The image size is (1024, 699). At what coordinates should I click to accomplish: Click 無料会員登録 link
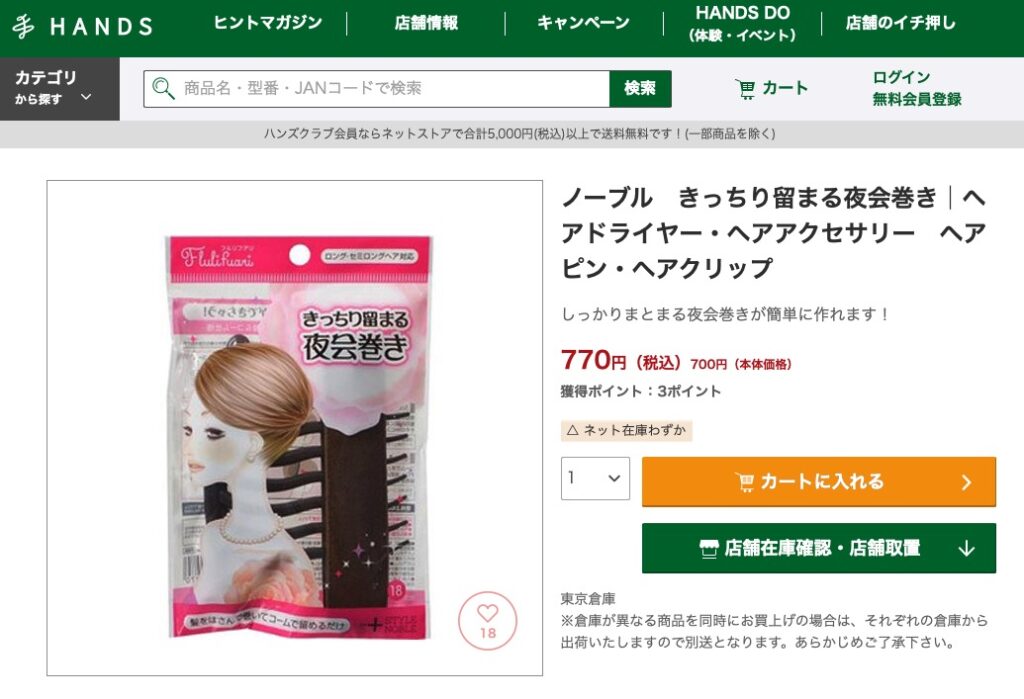[x=917, y=99]
